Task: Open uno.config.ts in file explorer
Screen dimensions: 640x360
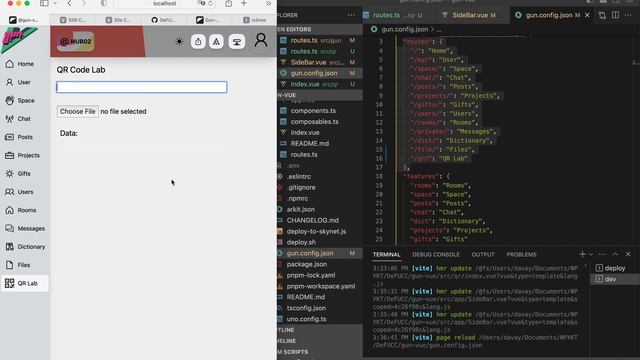Action: [x=320, y=319]
